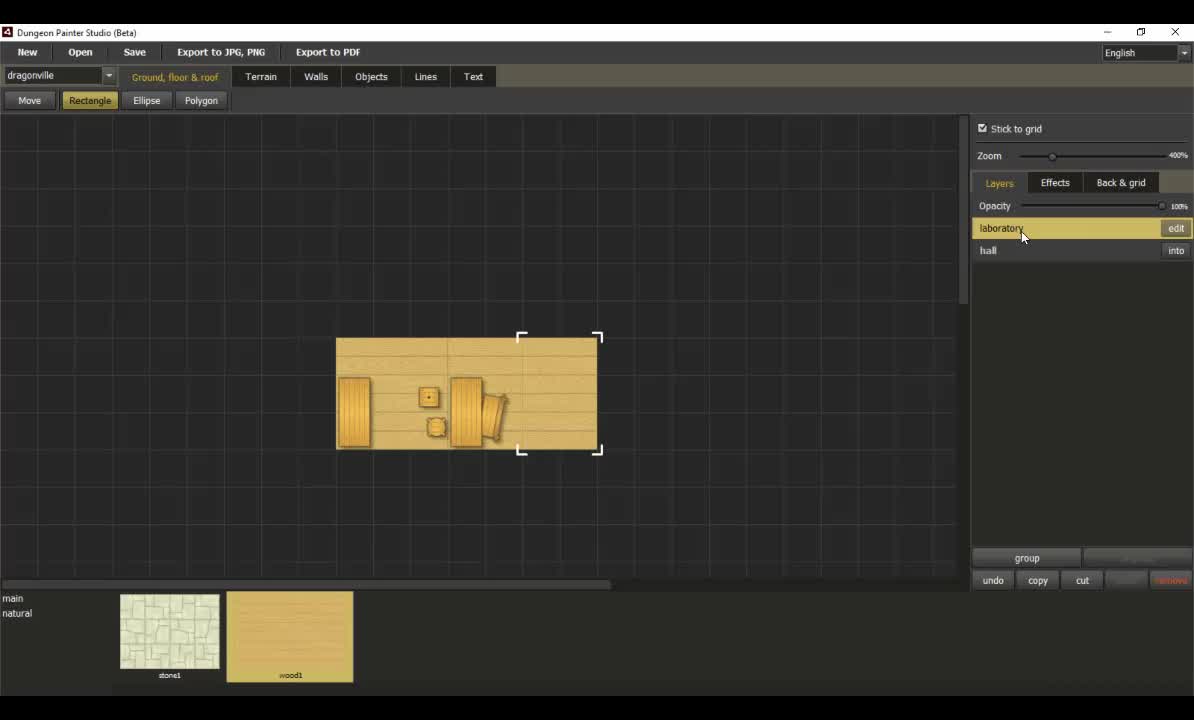Open the Effects panel tab
This screenshot has height=720, width=1194.
point(1054,183)
